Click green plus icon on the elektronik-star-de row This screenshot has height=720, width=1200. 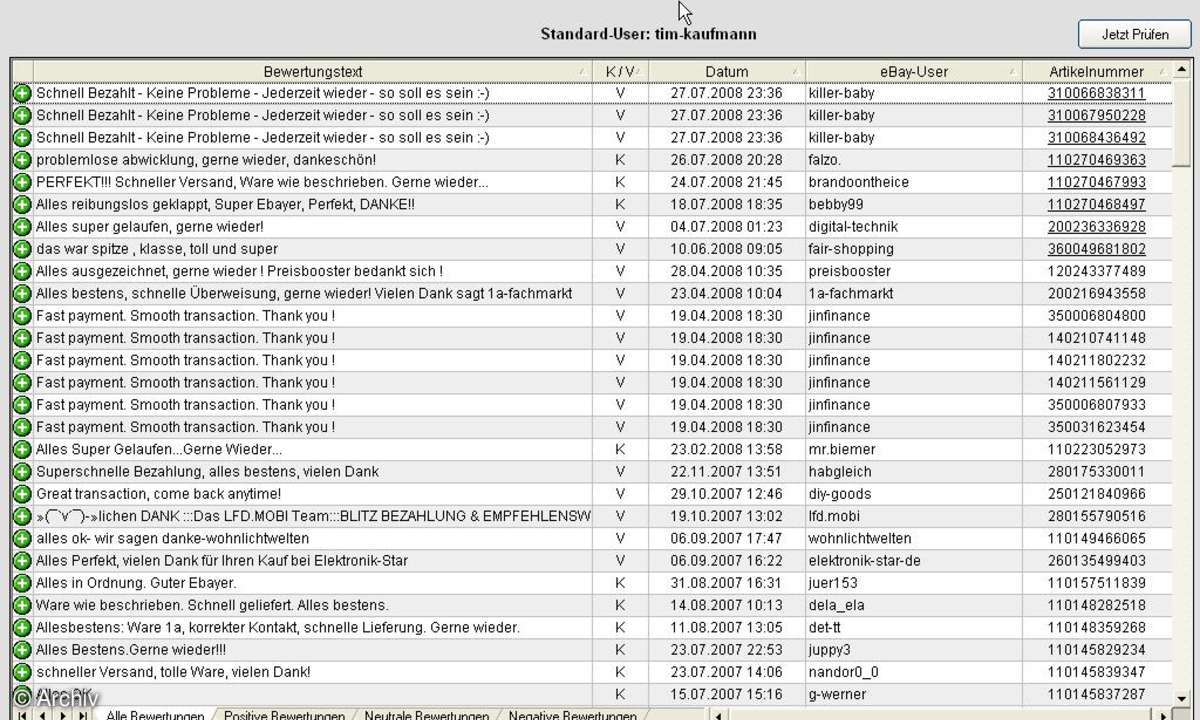pyautogui.click(x=22, y=561)
